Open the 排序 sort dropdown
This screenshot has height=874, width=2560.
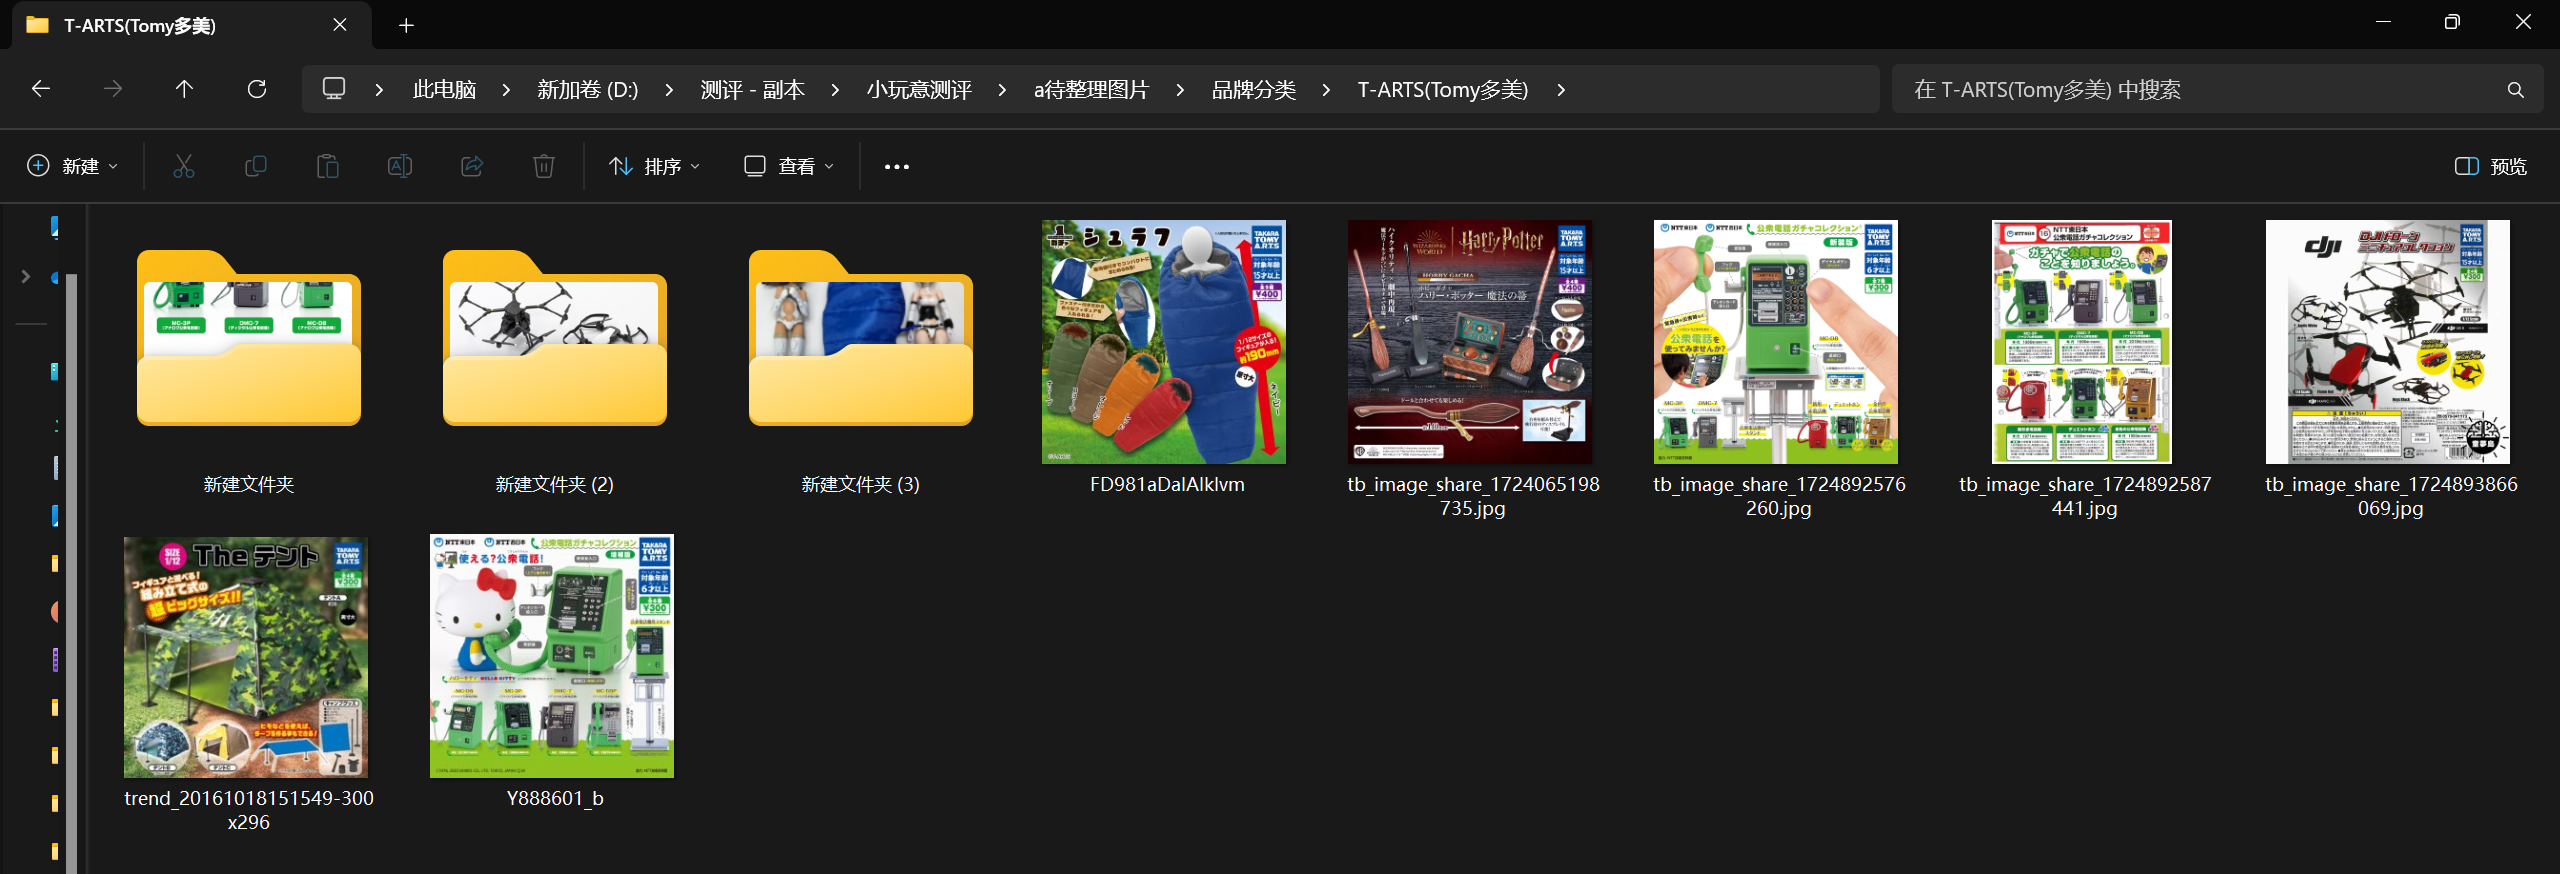click(x=655, y=166)
